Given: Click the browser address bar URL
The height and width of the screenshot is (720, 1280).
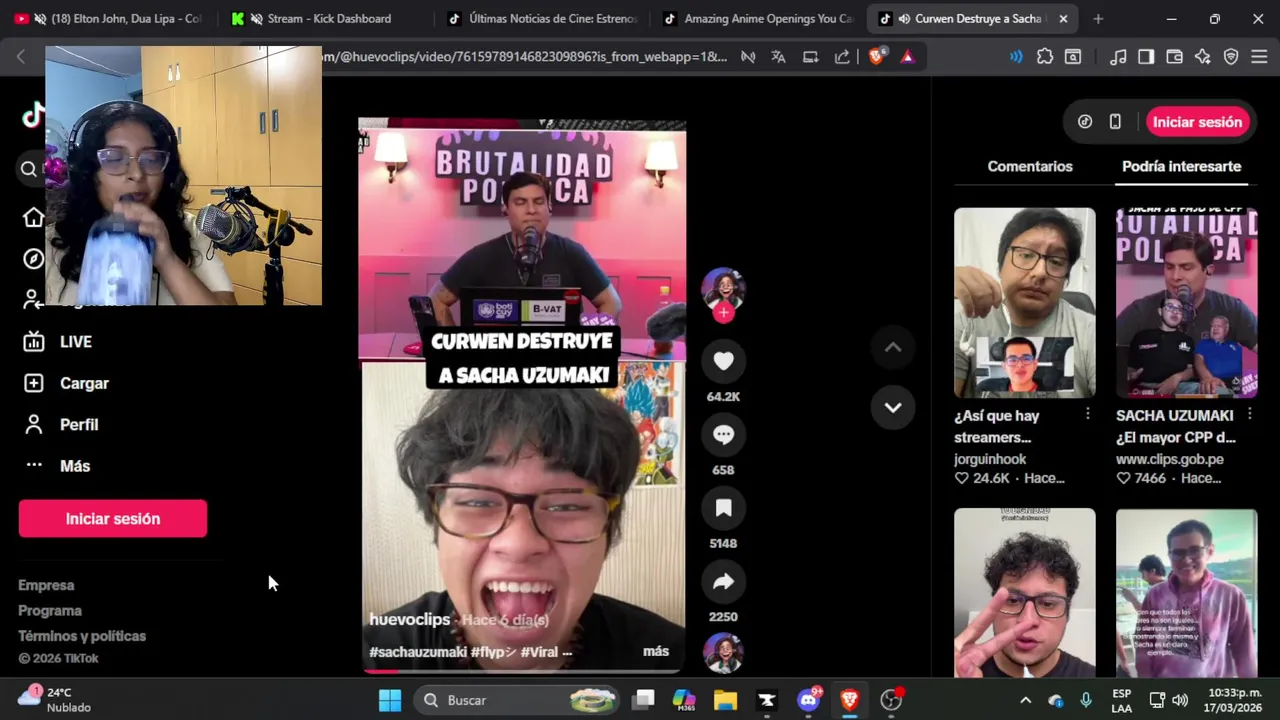Looking at the screenshot, I should coord(525,57).
